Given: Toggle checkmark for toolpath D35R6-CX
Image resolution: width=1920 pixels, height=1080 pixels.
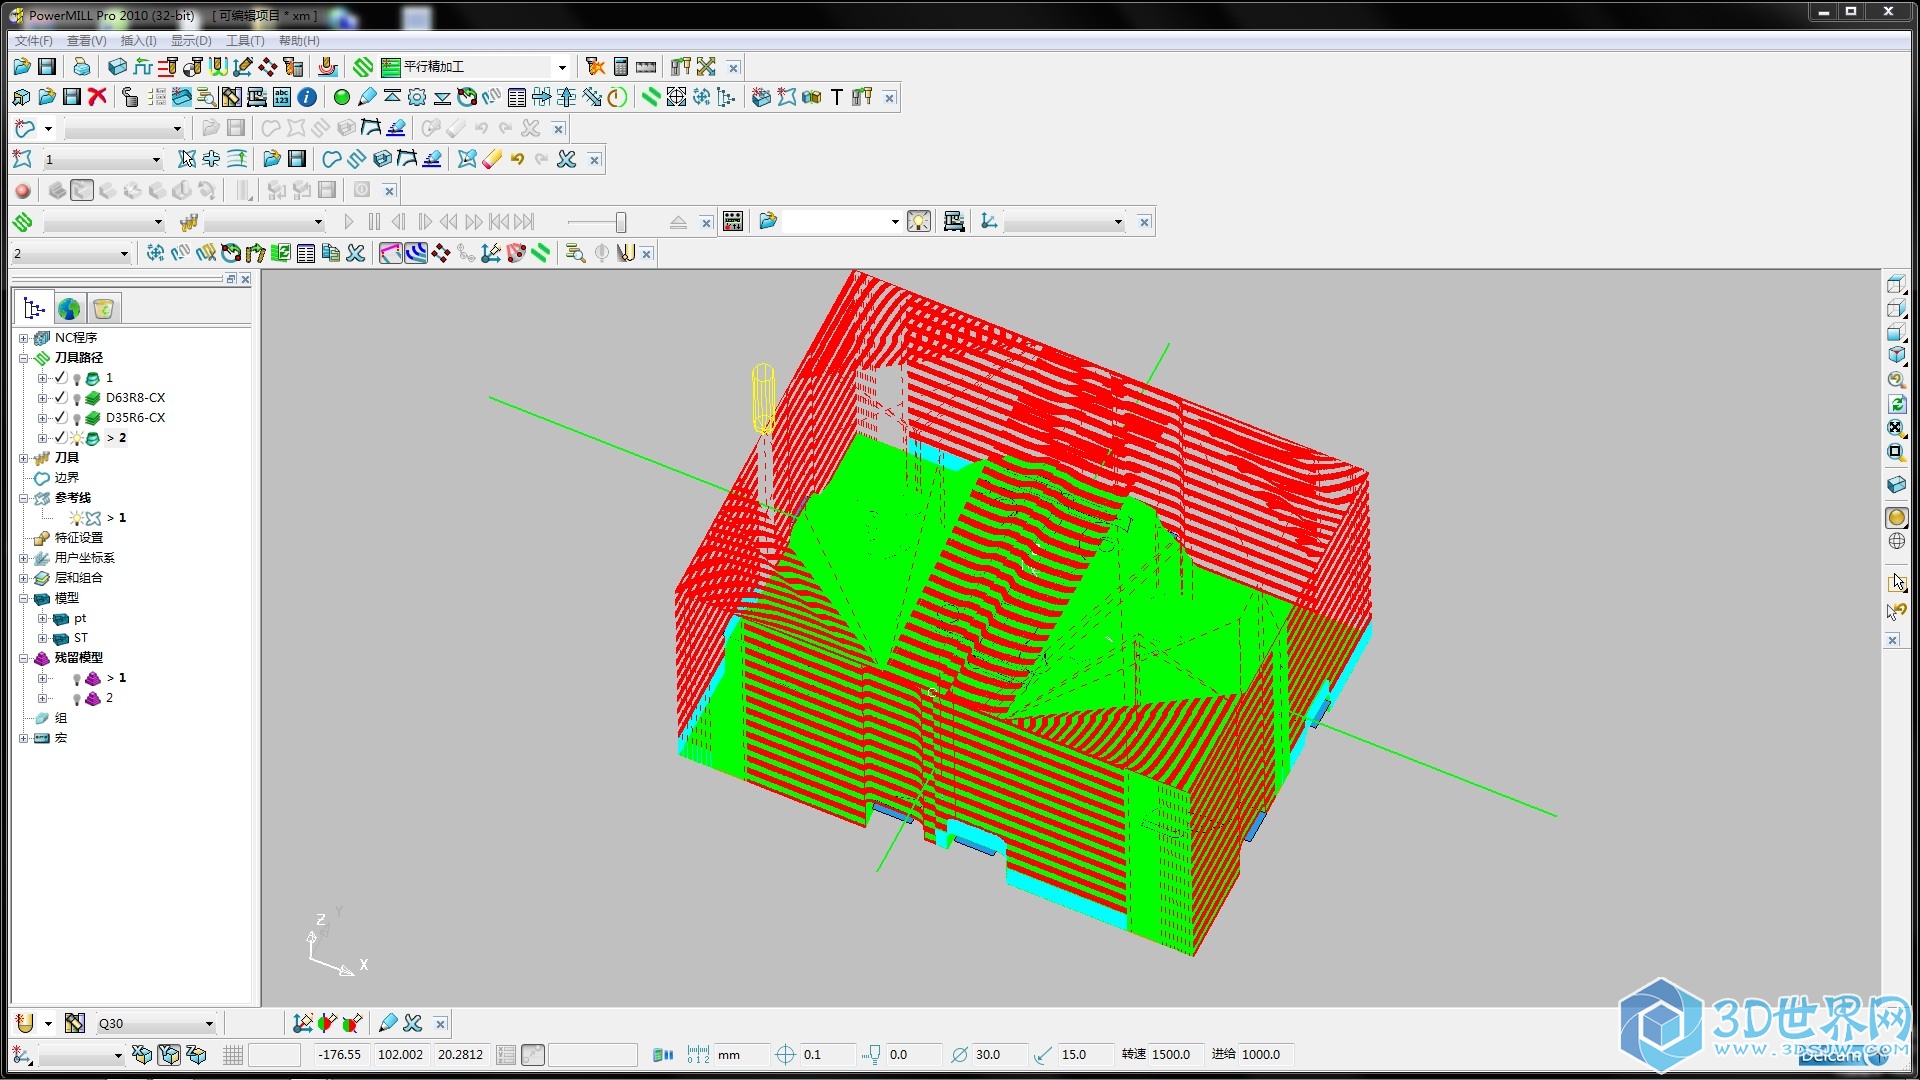Looking at the screenshot, I should (x=61, y=418).
